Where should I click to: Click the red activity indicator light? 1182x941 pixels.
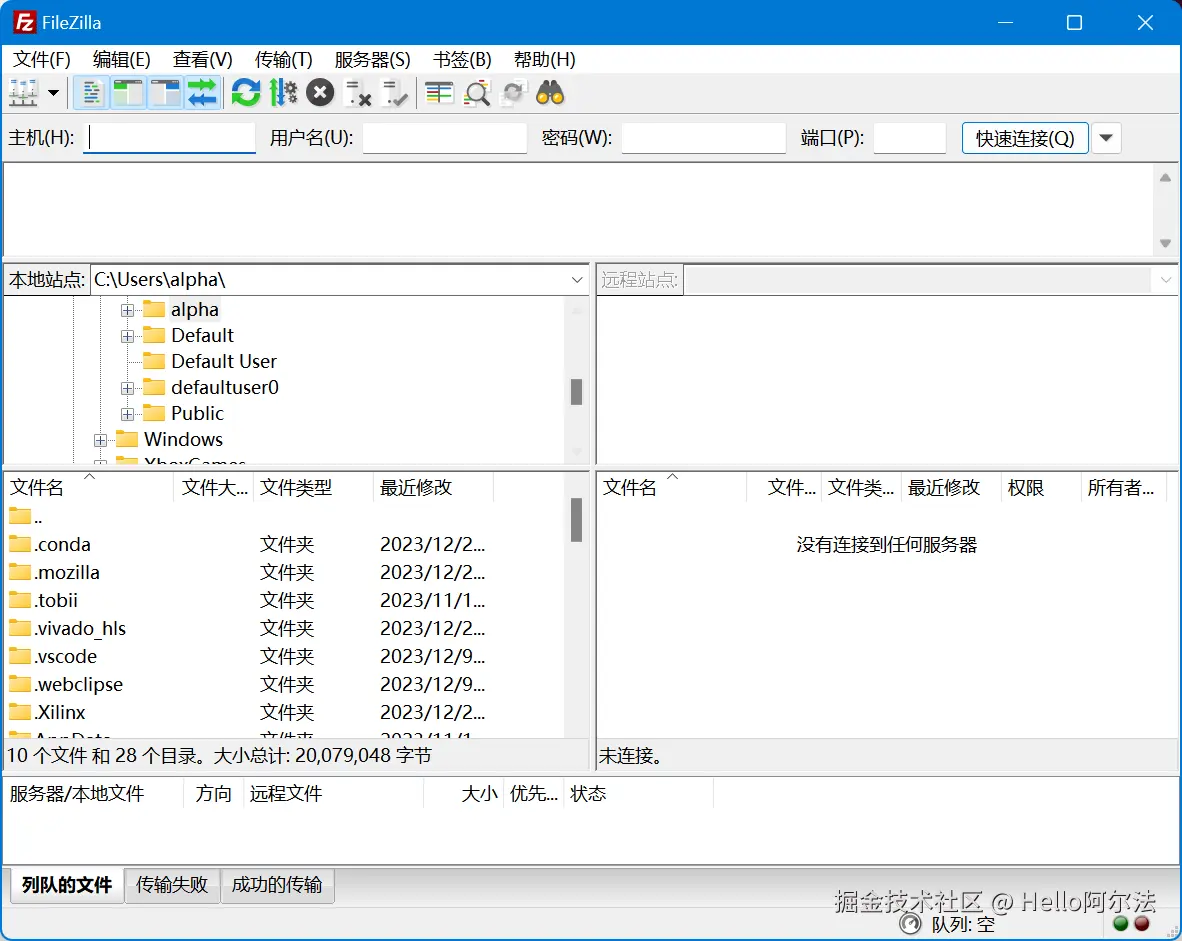(x=1141, y=923)
